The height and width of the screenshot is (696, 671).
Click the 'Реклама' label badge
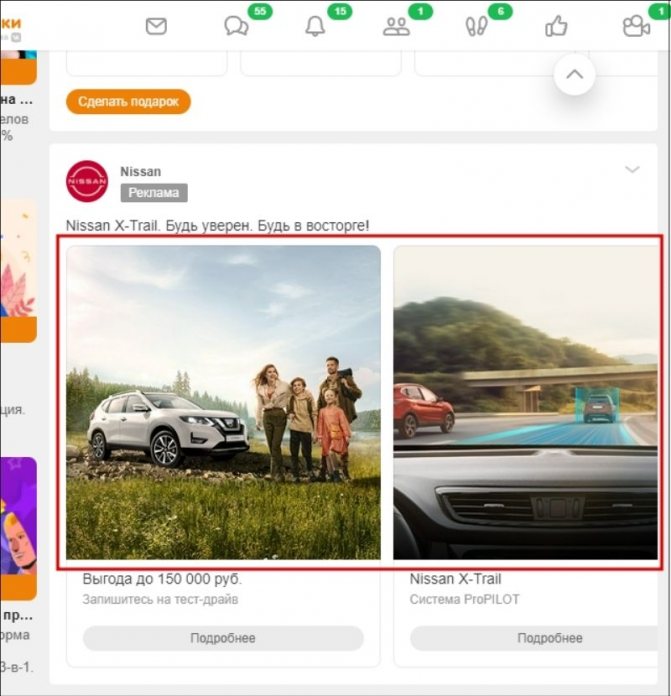(x=154, y=193)
